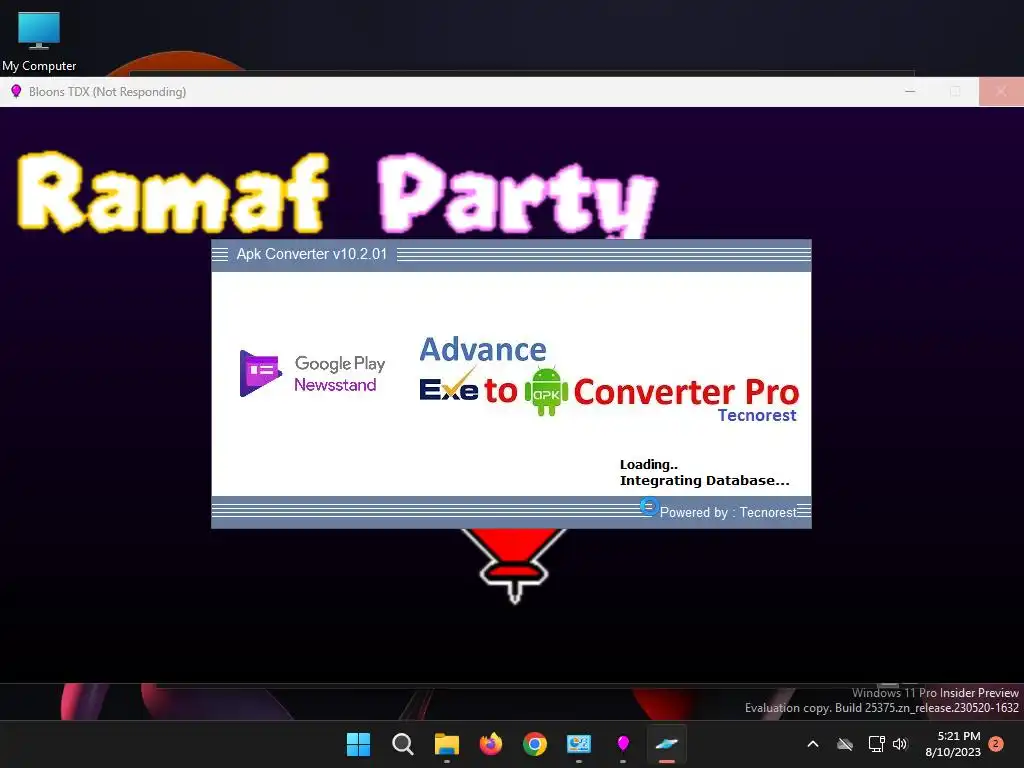Open the My Computer desktop icon
This screenshot has height=768, width=1024.
pos(39,41)
